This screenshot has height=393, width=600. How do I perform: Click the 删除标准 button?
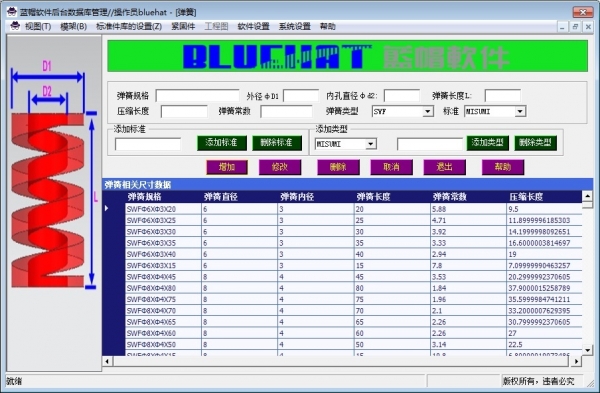[x=277, y=143]
